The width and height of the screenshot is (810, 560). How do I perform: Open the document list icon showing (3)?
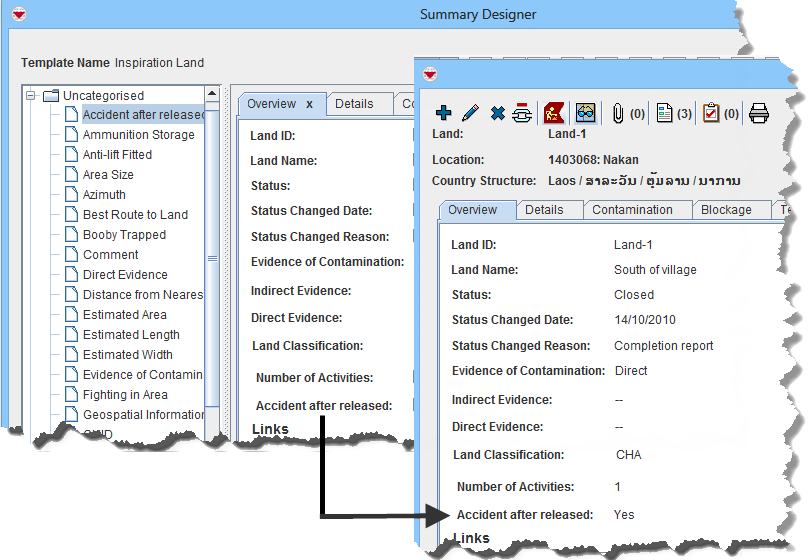[664, 113]
